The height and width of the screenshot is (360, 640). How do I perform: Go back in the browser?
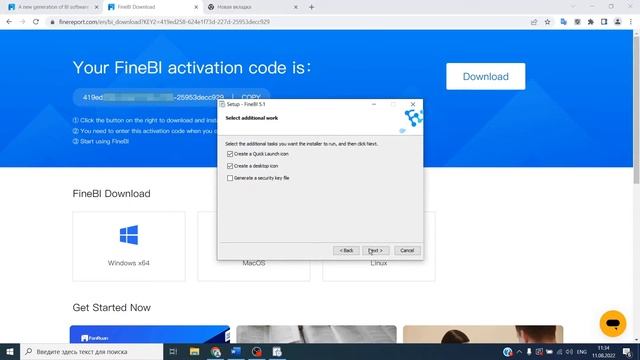[9, 22]
